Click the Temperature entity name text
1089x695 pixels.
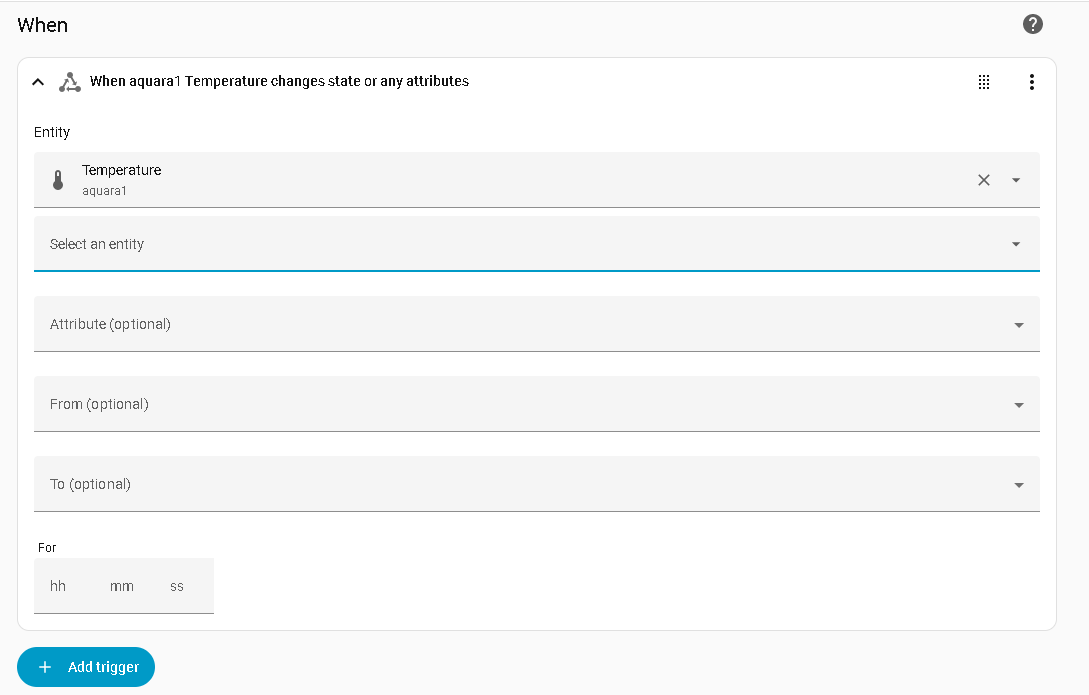click(122, 170)
